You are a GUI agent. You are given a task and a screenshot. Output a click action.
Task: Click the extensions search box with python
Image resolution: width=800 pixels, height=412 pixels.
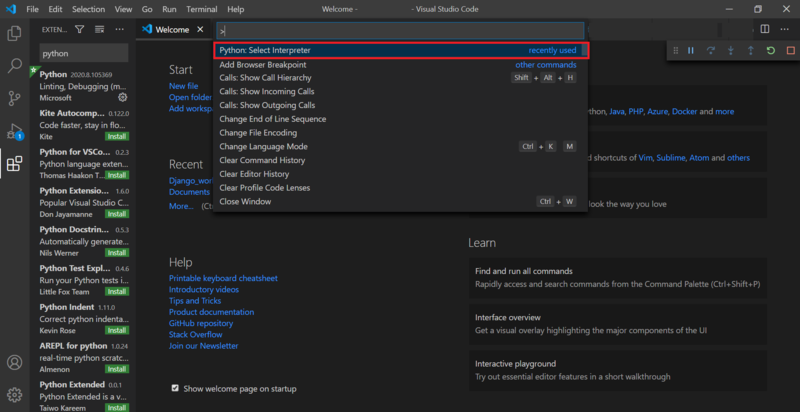click(x=84, y=53)
